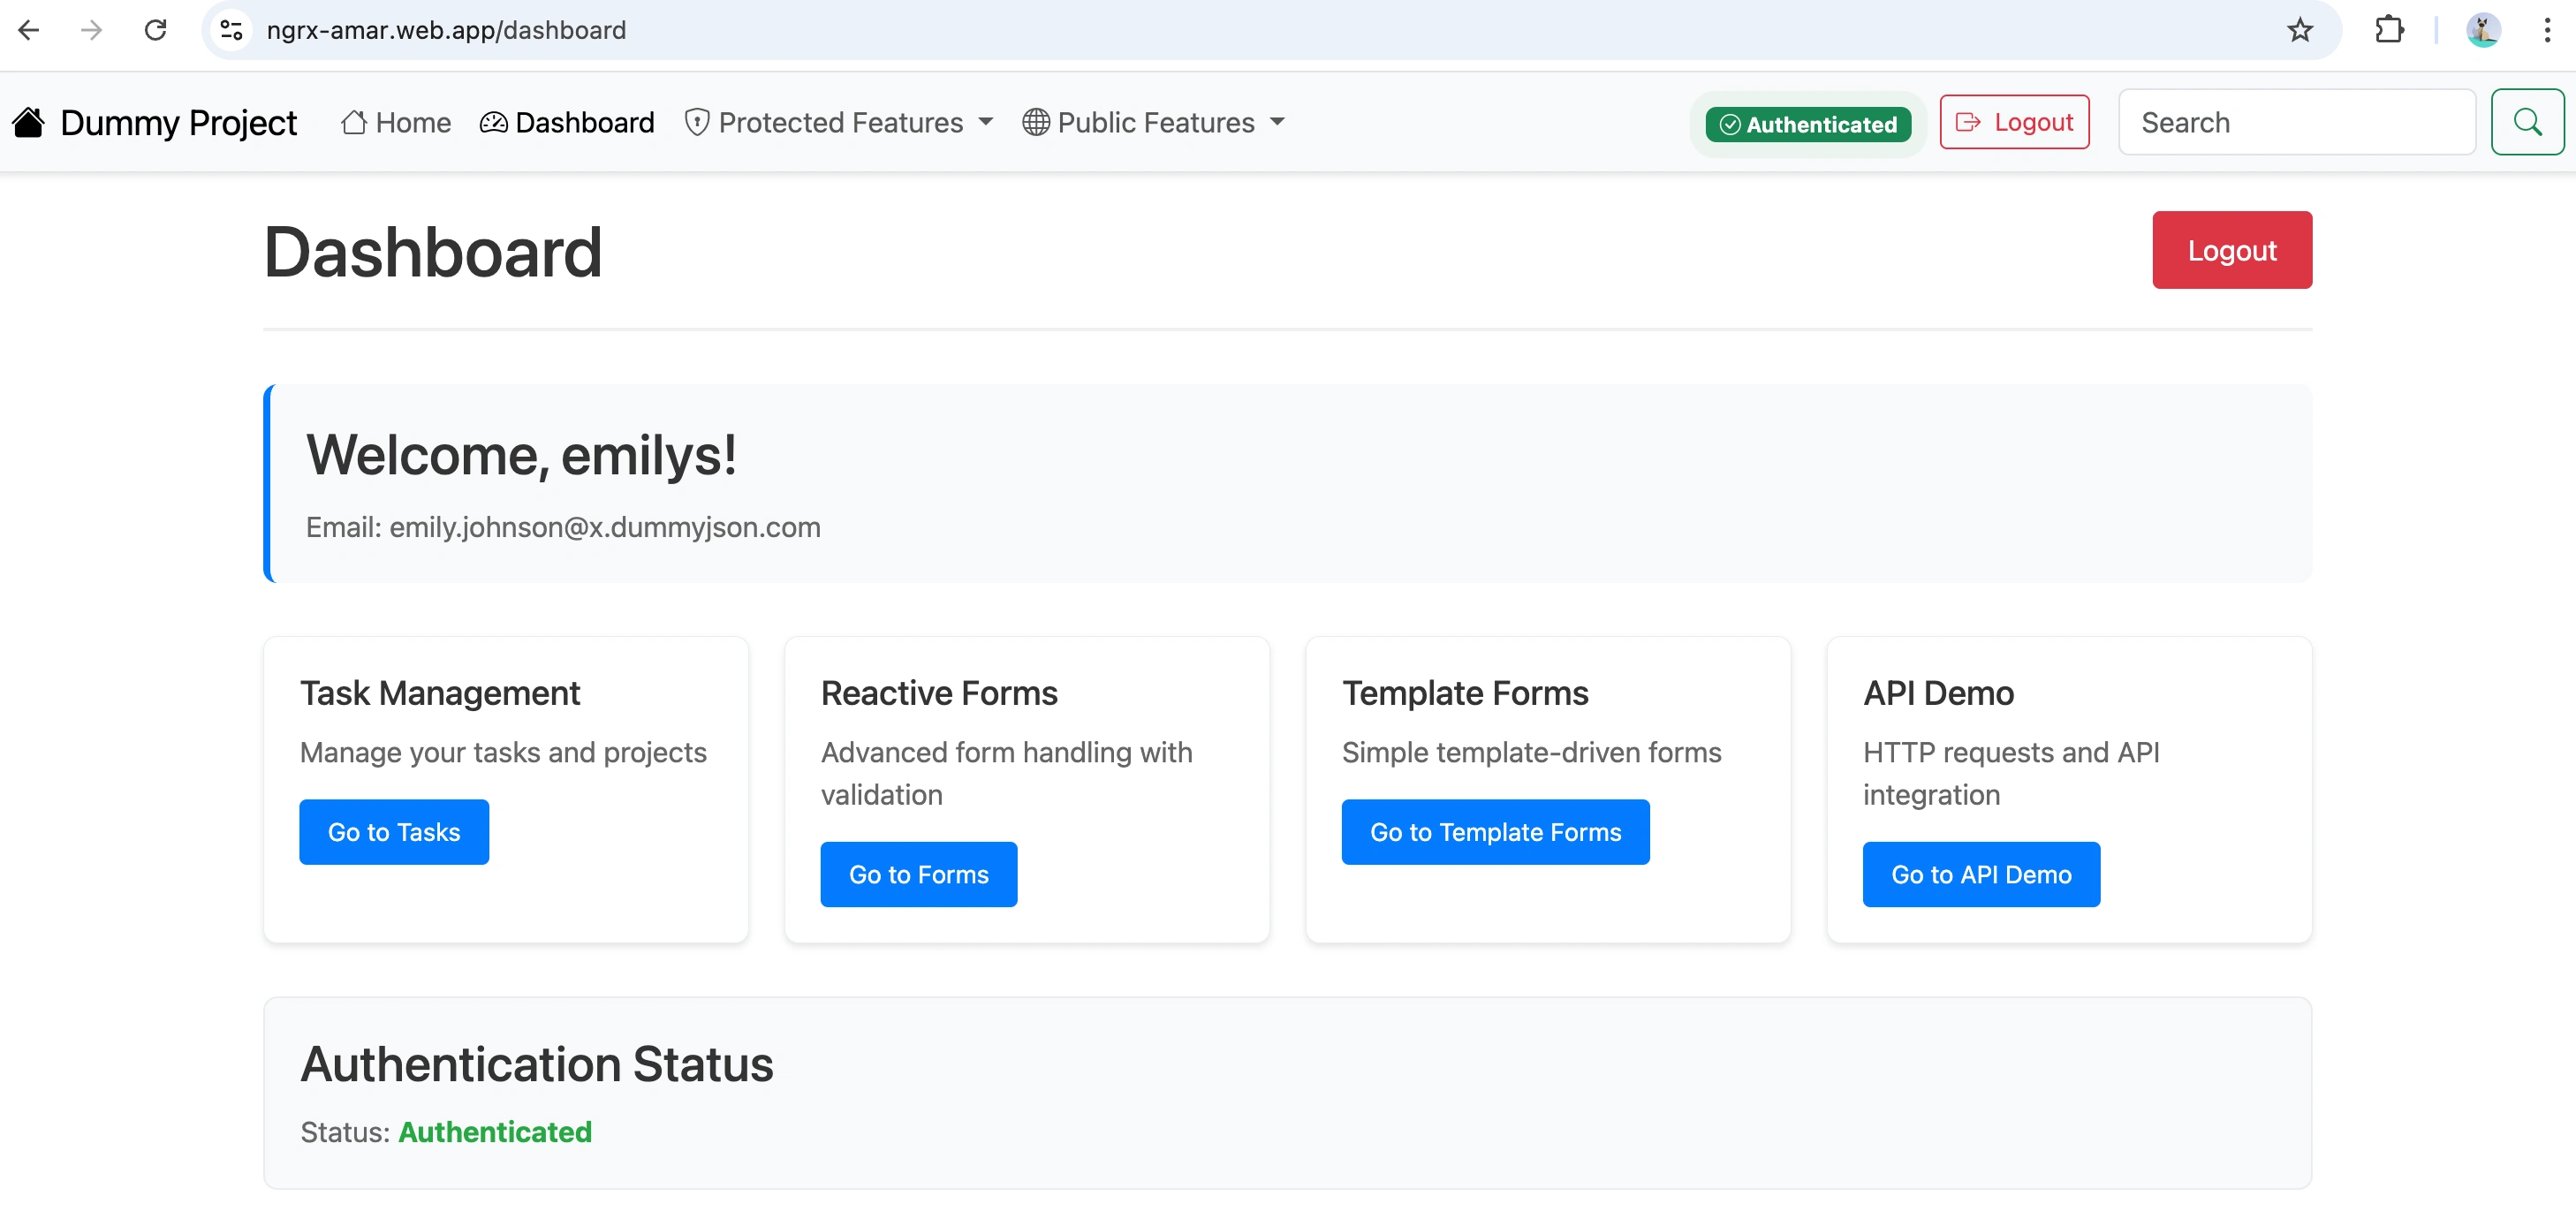Click Go to Tasks button
Screen dimensions: 2576x1219
[x=394, y=831]
